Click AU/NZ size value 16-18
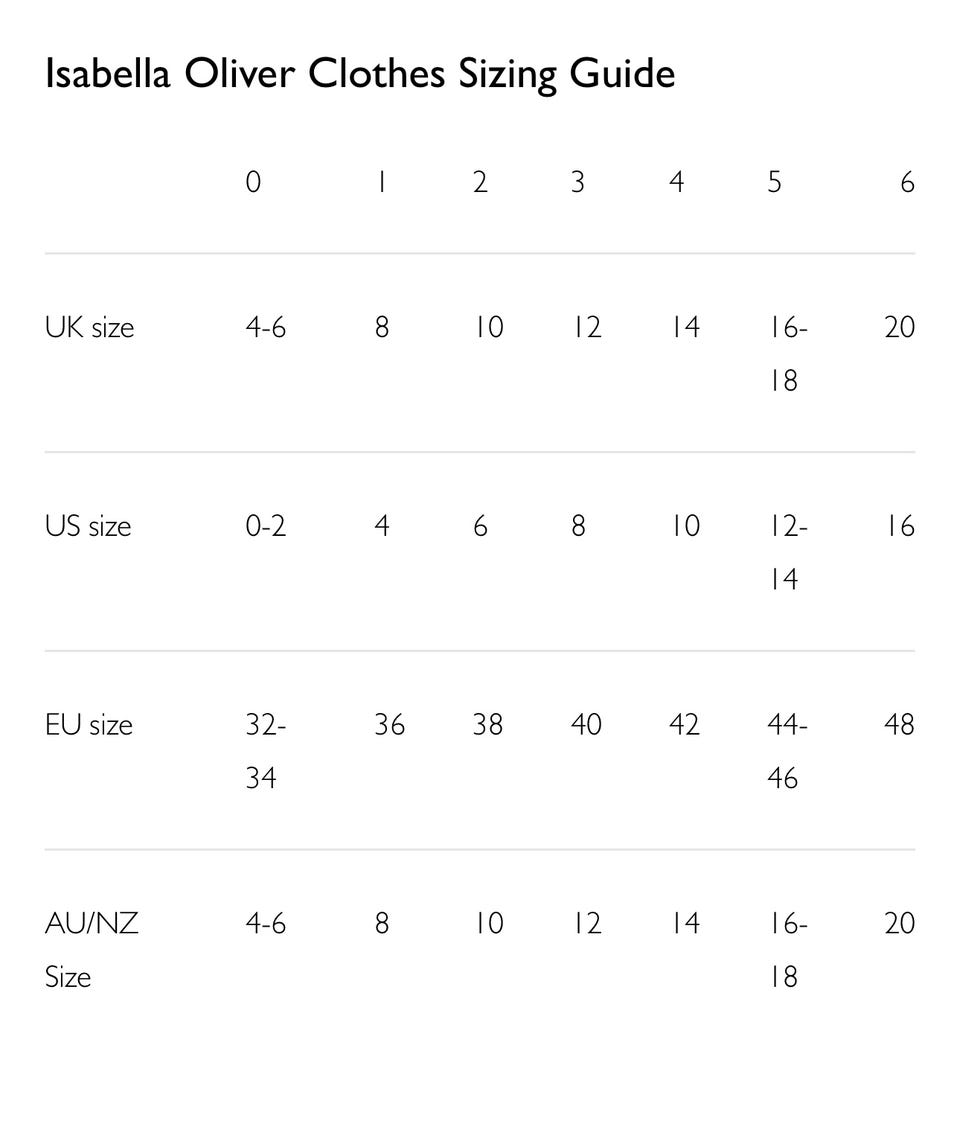 (788, 950)
